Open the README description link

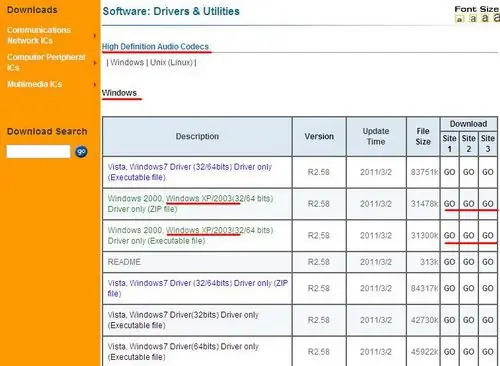(124, 262)
